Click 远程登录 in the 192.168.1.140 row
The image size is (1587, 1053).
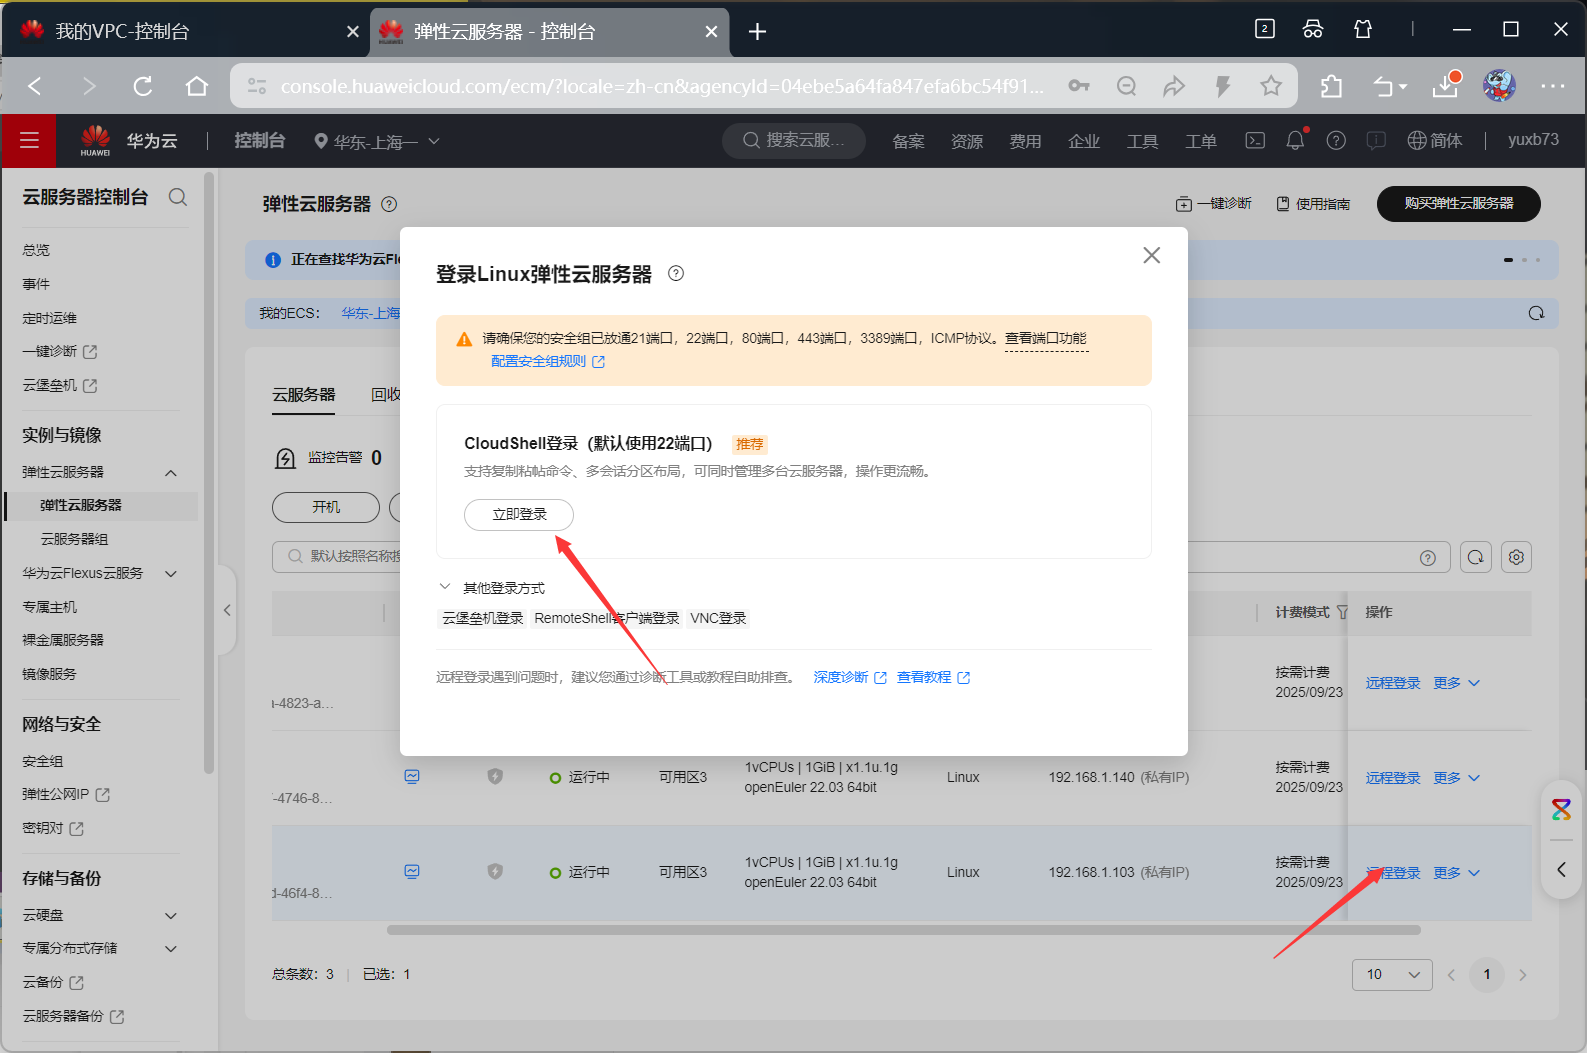pos(1393,778)
